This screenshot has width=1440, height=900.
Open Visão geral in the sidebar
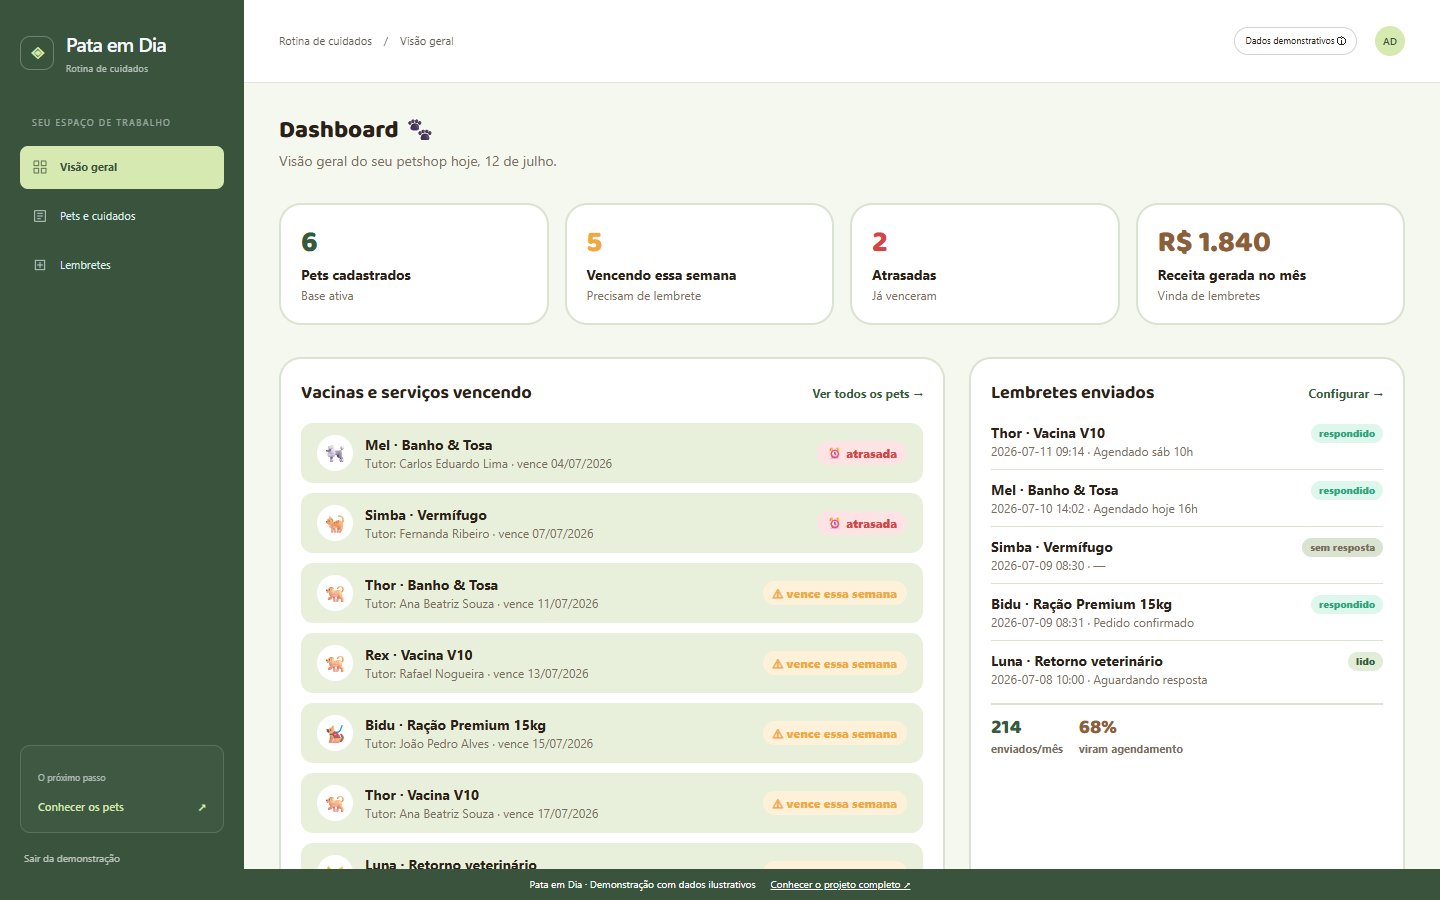pos(122,167)
